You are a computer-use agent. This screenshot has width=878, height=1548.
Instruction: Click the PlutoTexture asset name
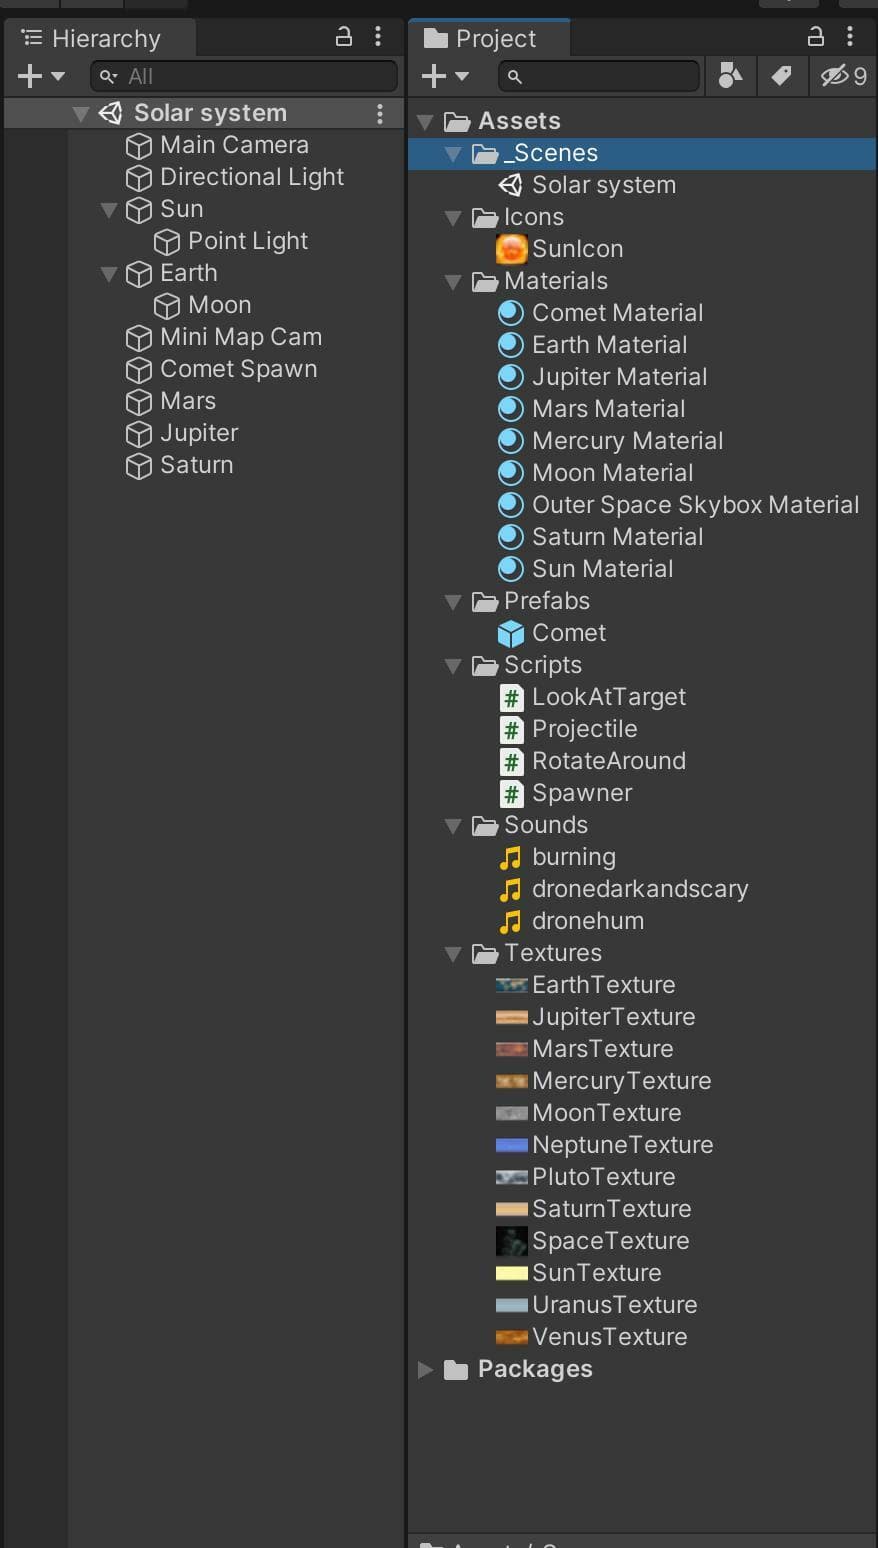coord(603,1177)
